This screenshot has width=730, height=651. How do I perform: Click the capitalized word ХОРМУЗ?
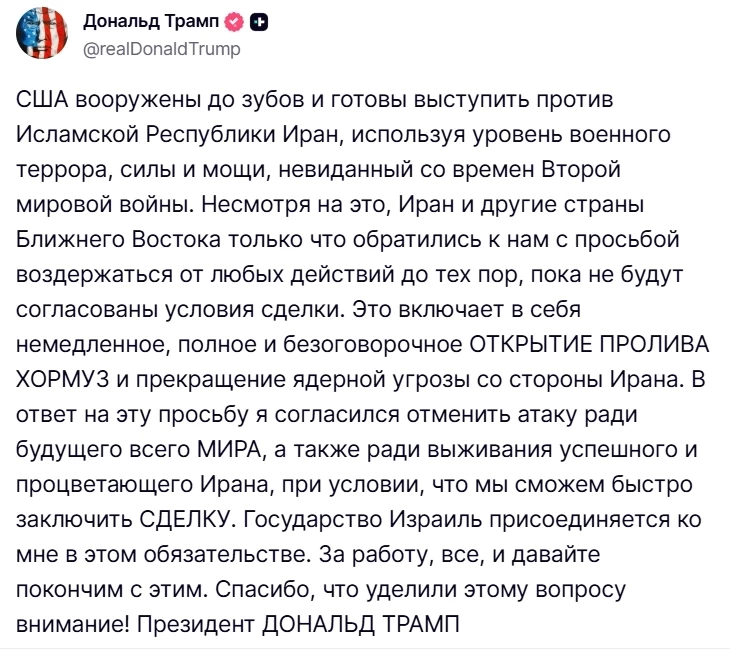[x=63, y=380]
